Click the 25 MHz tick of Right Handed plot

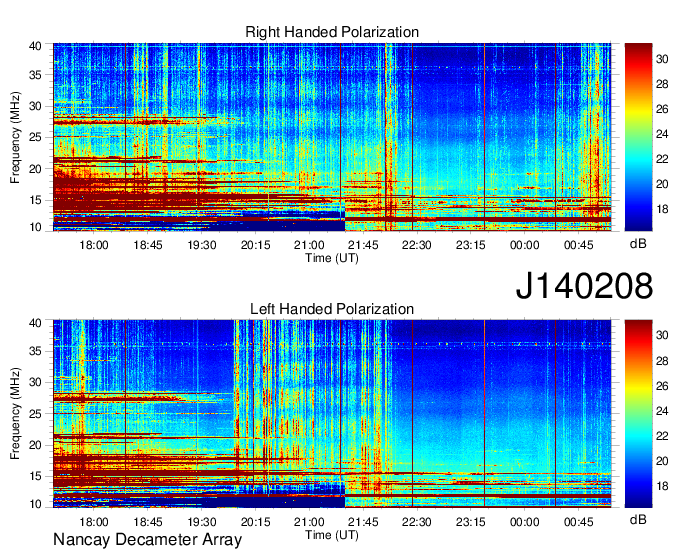tap(35, 137)
